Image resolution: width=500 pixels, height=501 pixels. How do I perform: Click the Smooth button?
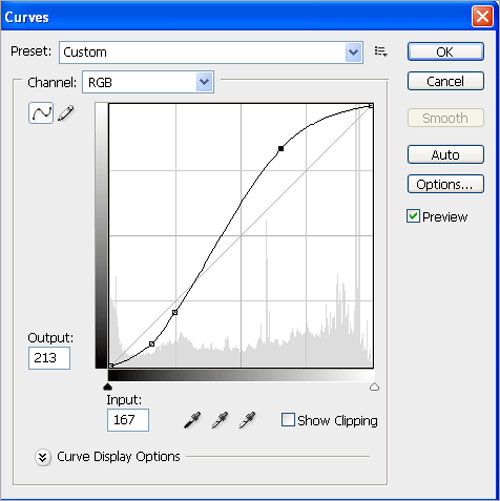(445, 118)
